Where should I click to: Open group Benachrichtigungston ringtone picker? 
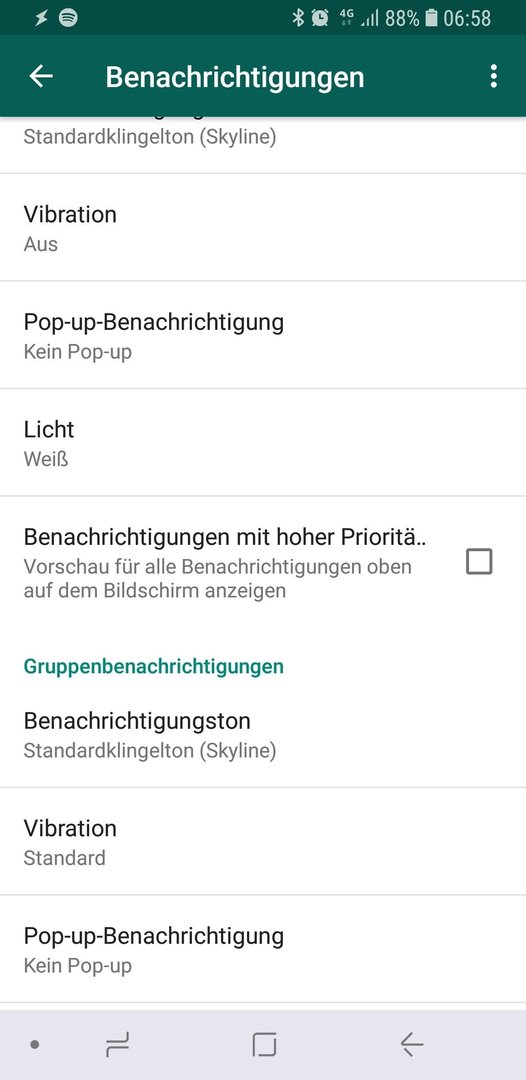263,734
